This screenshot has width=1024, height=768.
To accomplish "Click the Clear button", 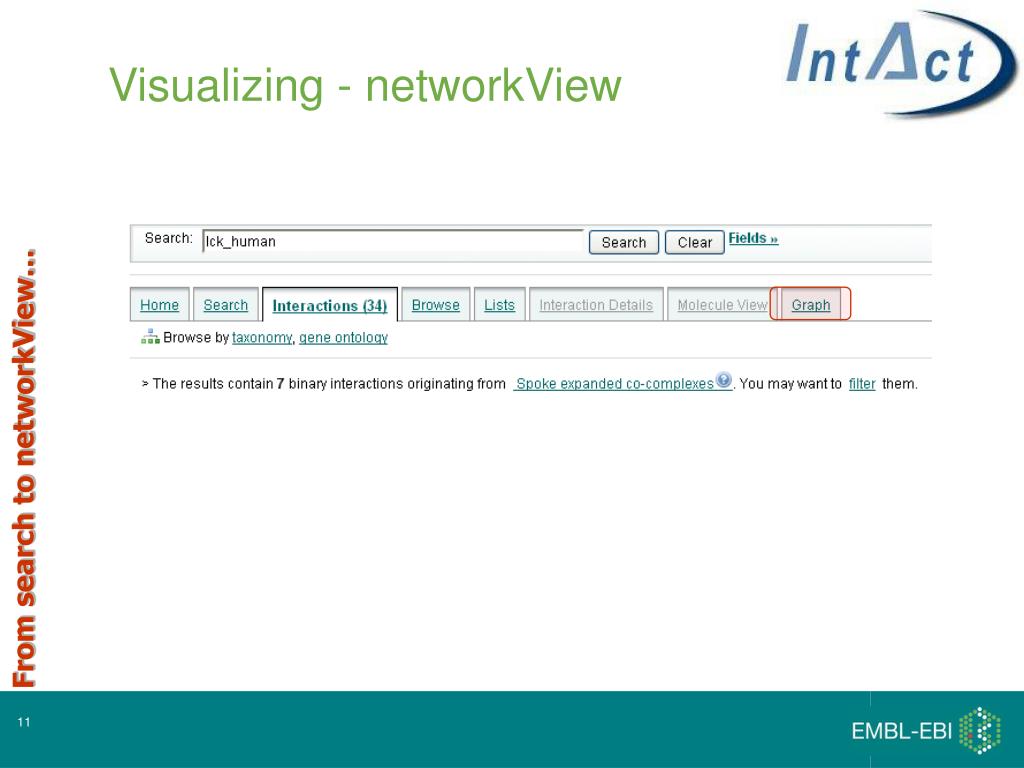I will pos(694,242).
